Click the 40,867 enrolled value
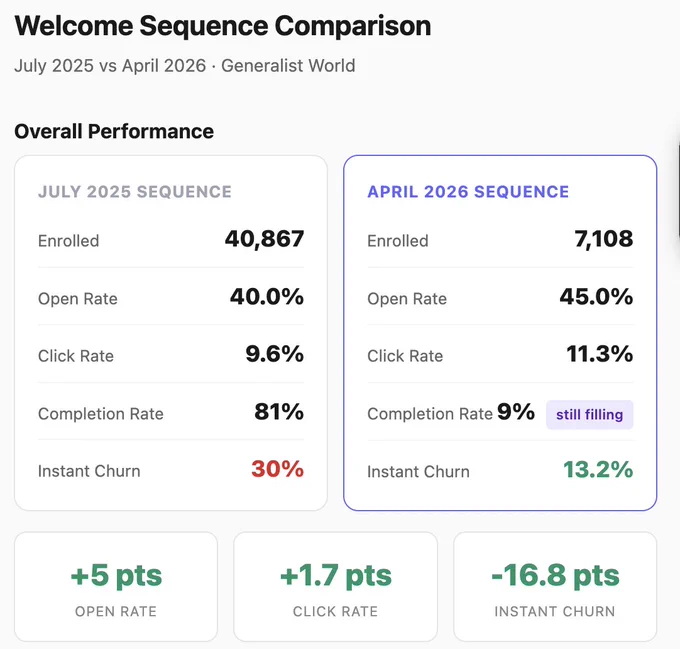This screenshot has width=680, height=649. click(x=264, y=239)
